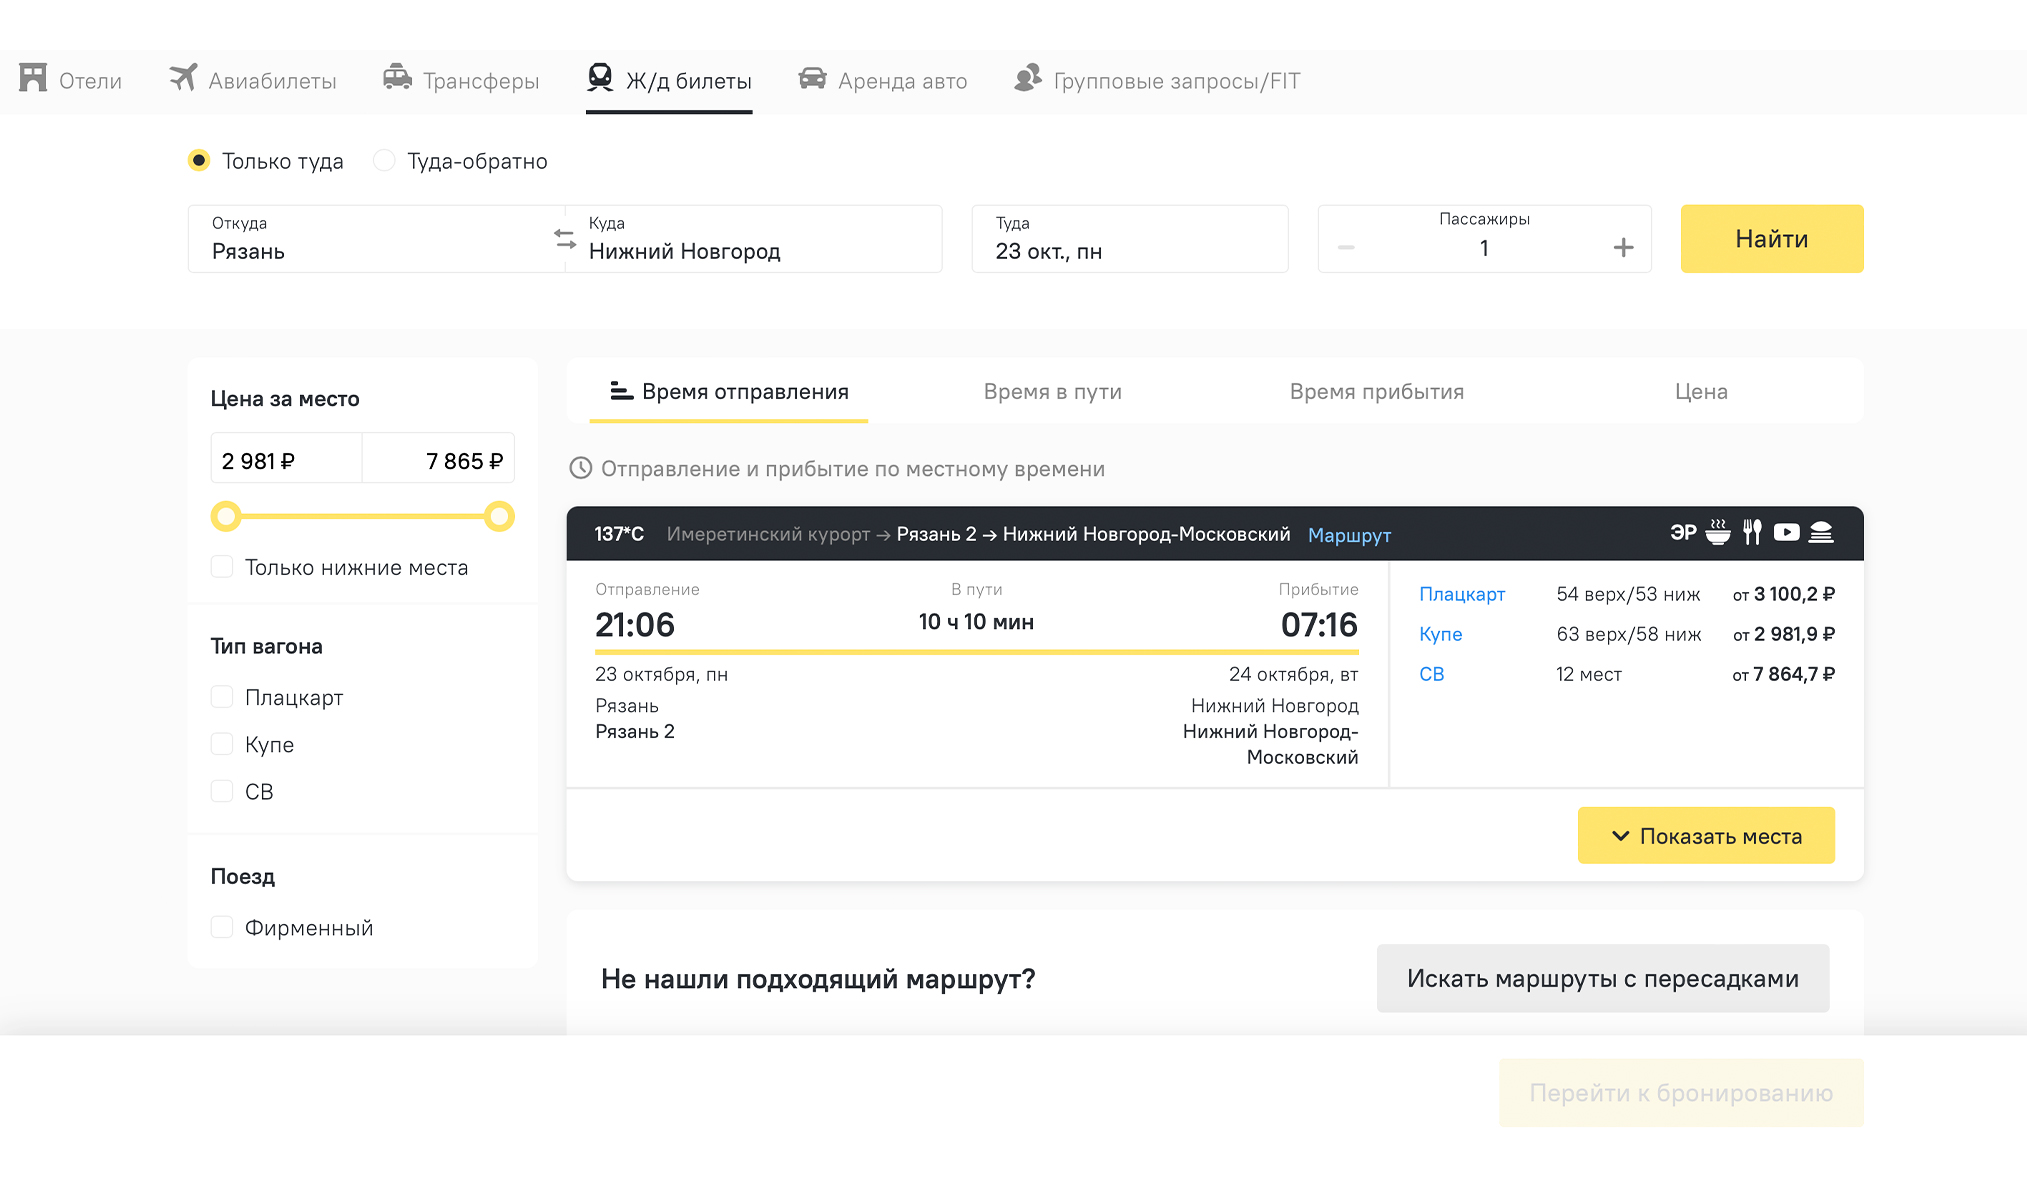The height and width of the screenshot is (1200, 2027).
Task: Click the hot meal bowl icon
Action: pos(1718,533)
